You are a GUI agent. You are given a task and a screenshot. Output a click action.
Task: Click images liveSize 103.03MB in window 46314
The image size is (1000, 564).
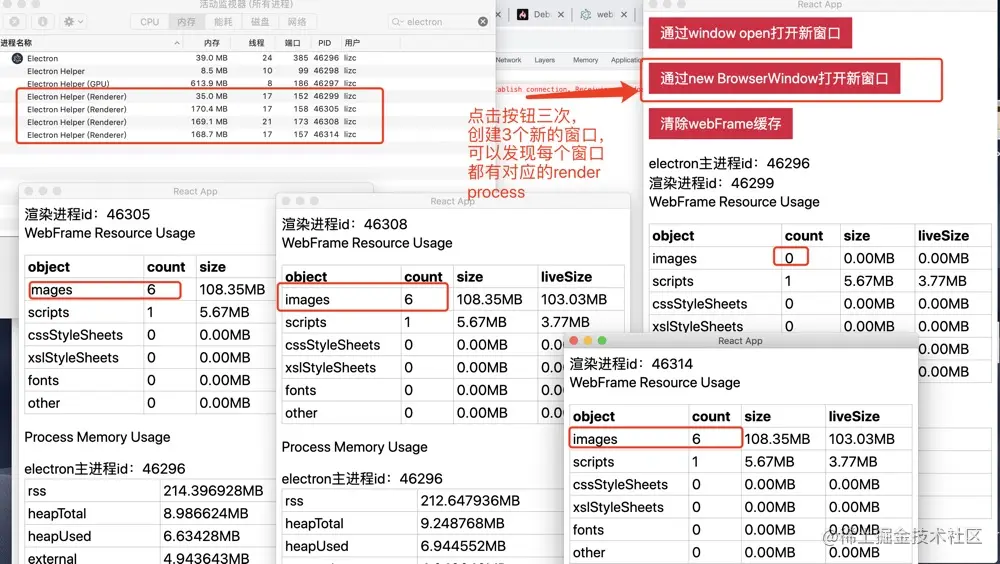click(861, 439)
